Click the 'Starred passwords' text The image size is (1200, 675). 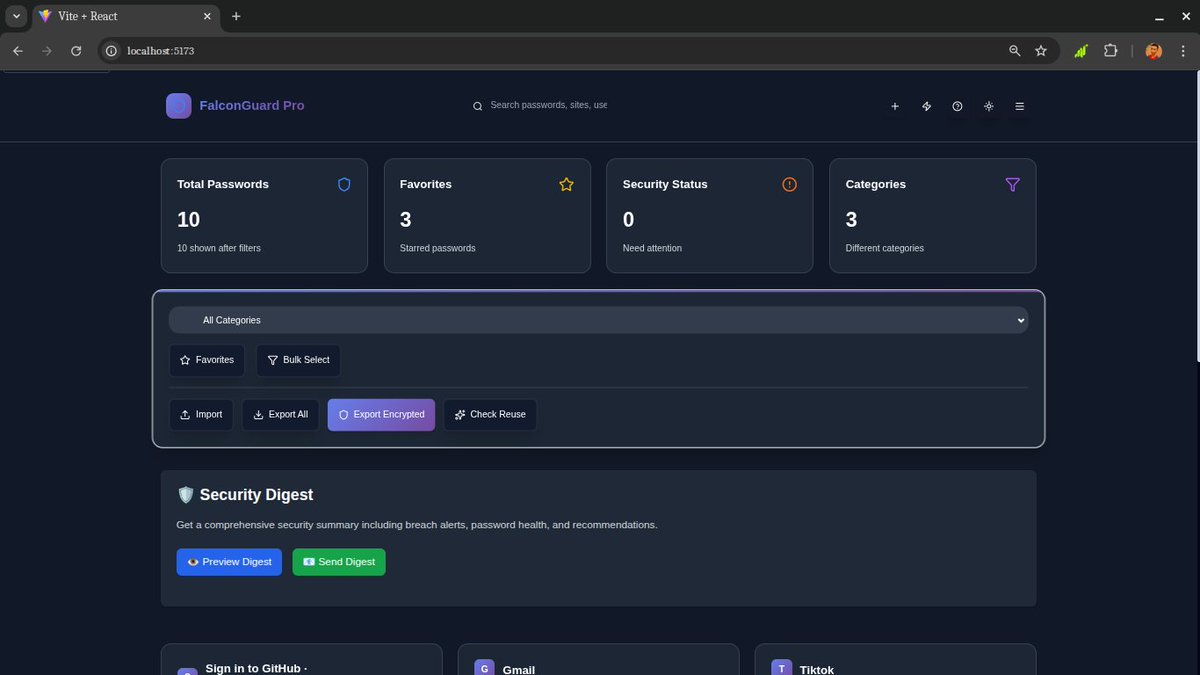tap(438, 248)
